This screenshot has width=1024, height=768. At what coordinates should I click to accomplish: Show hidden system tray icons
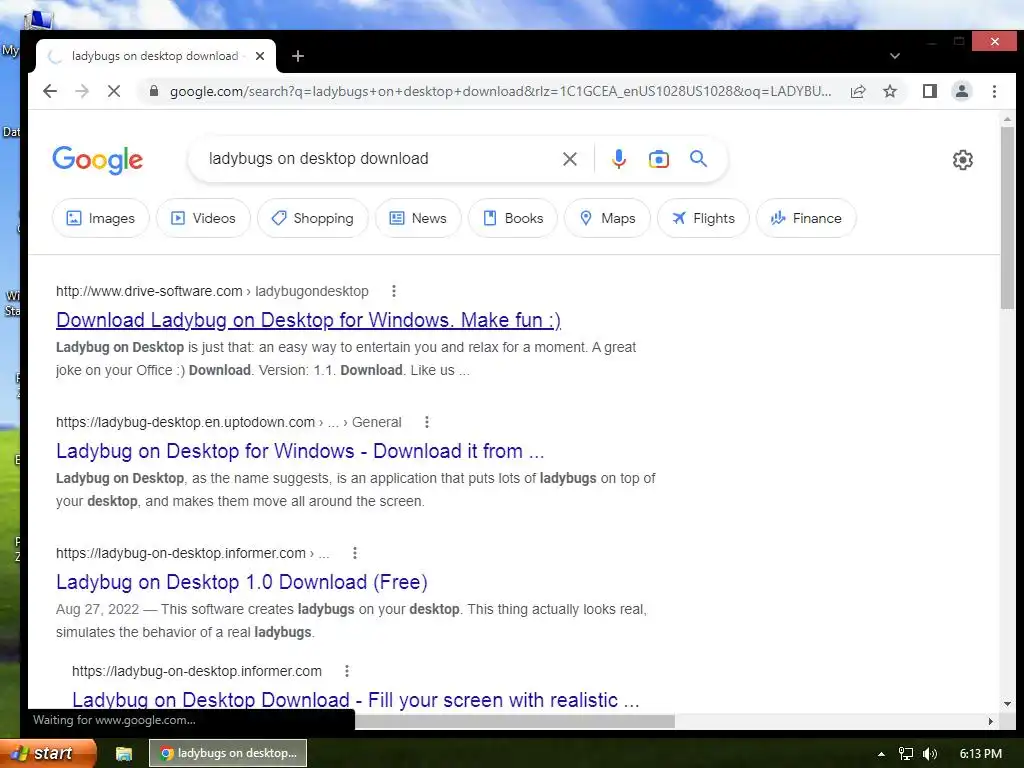(881, 754)
